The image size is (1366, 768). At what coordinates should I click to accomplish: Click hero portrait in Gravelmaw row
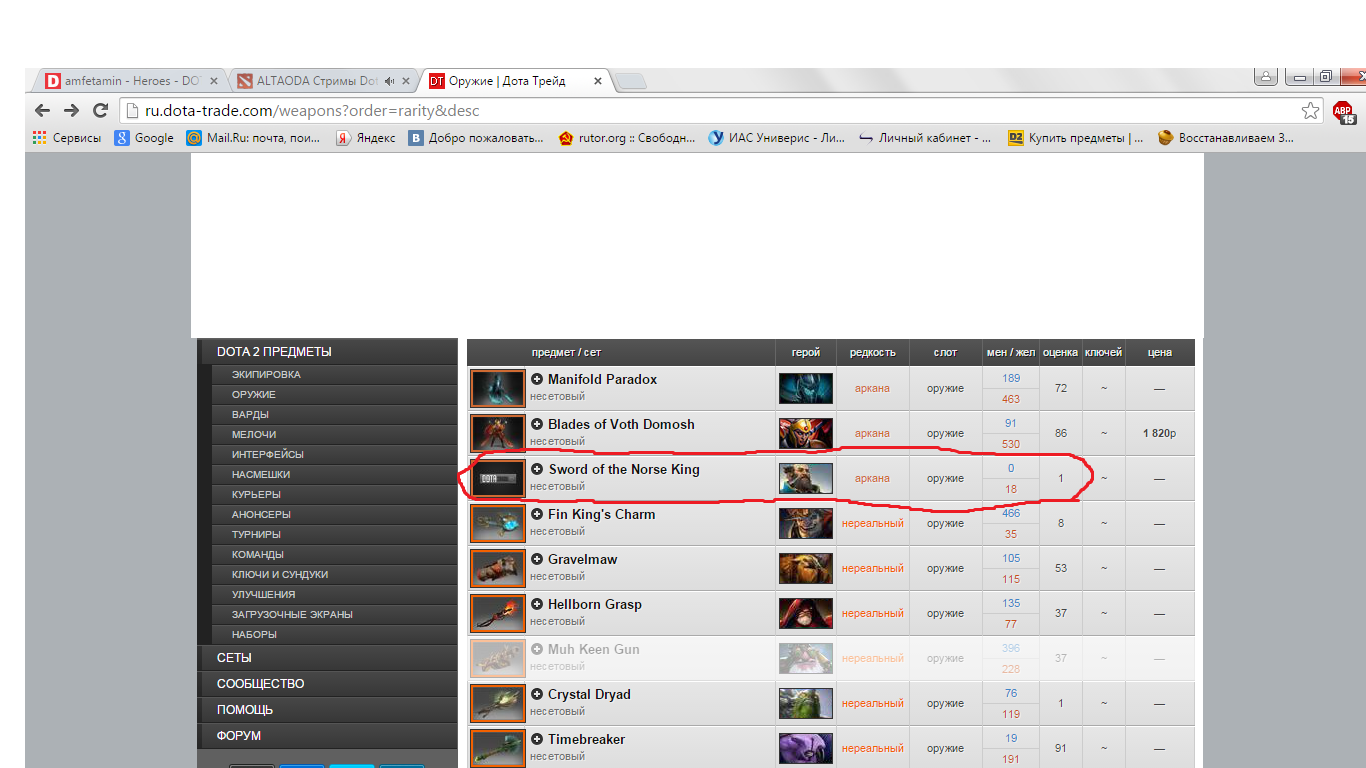tap(806, 568)
